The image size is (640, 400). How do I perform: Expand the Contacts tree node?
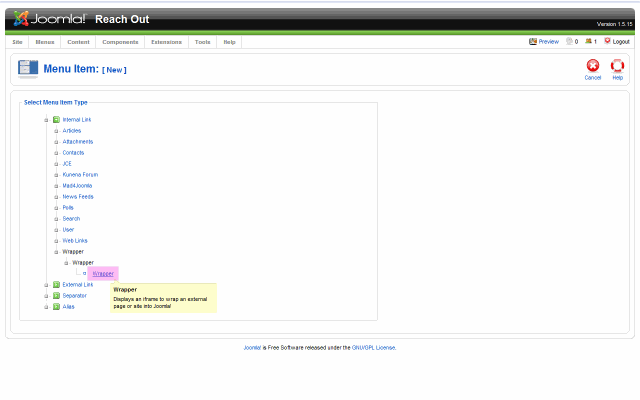(56, 153)
